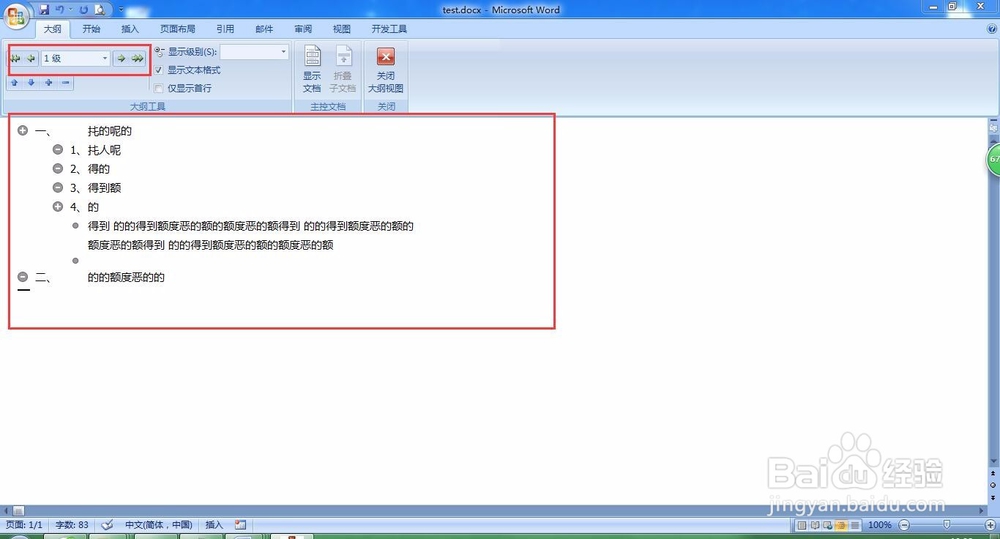Open the Office button menu

point(16,15)
